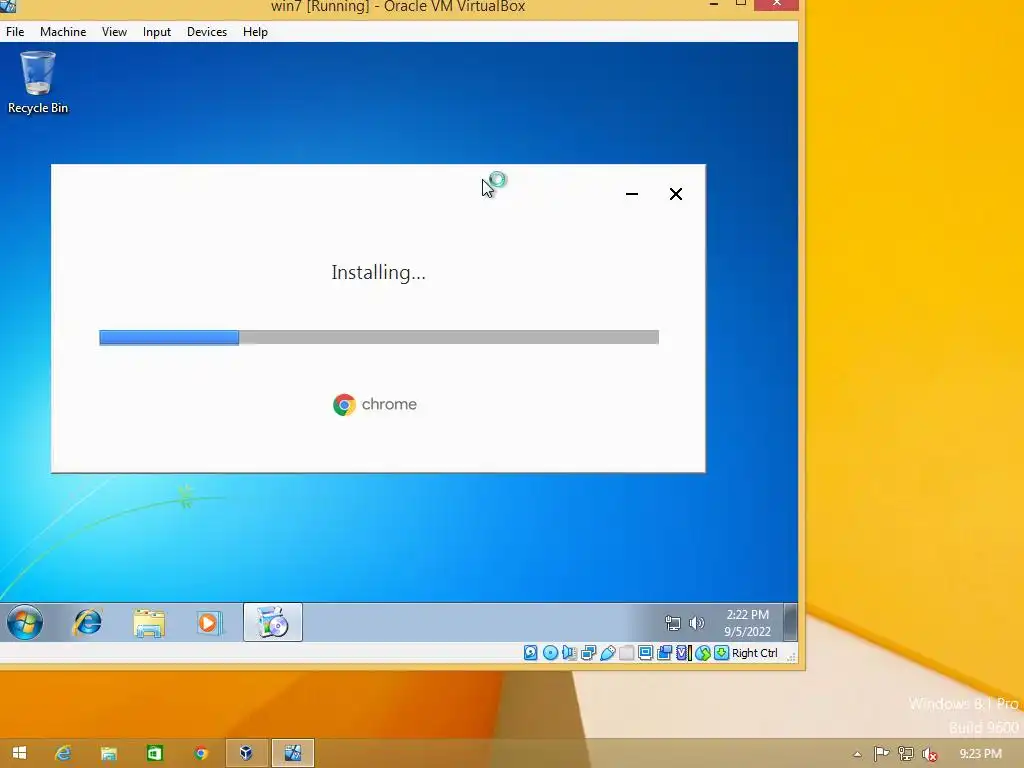Click the Win7 volume speaker icon
The width and height of the screenshot is (1024, 768).
pyautogui.click(x=696, y=623)
